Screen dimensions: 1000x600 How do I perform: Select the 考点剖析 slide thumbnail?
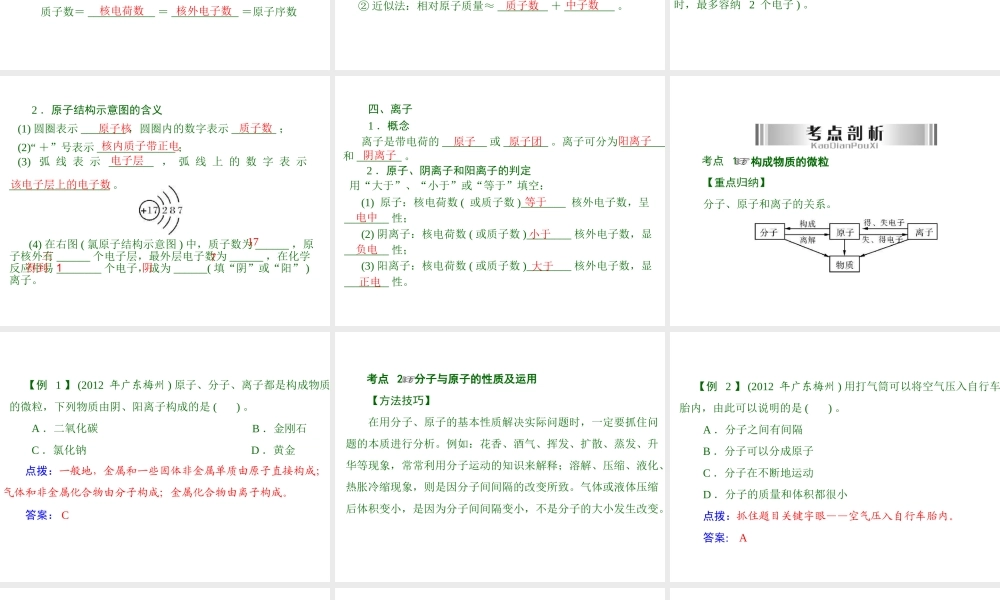click(835, 201)
